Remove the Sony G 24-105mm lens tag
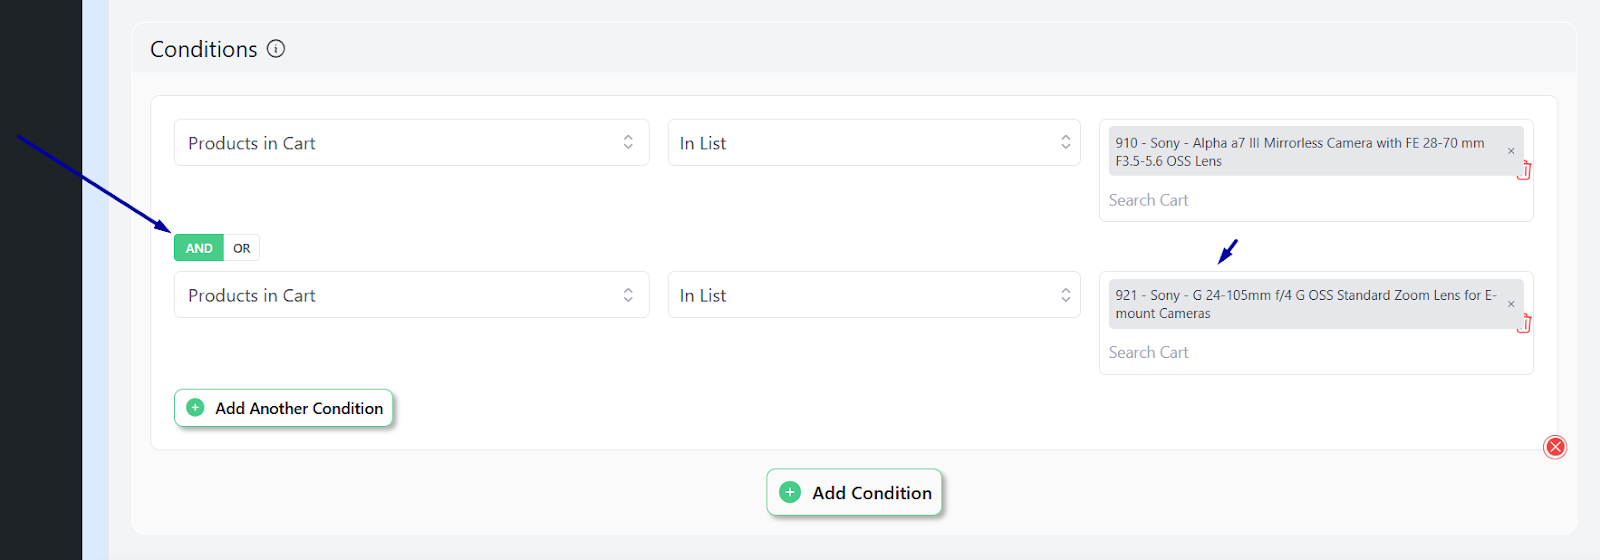Screen dimensions: 1600x560 pos(1511,304)
